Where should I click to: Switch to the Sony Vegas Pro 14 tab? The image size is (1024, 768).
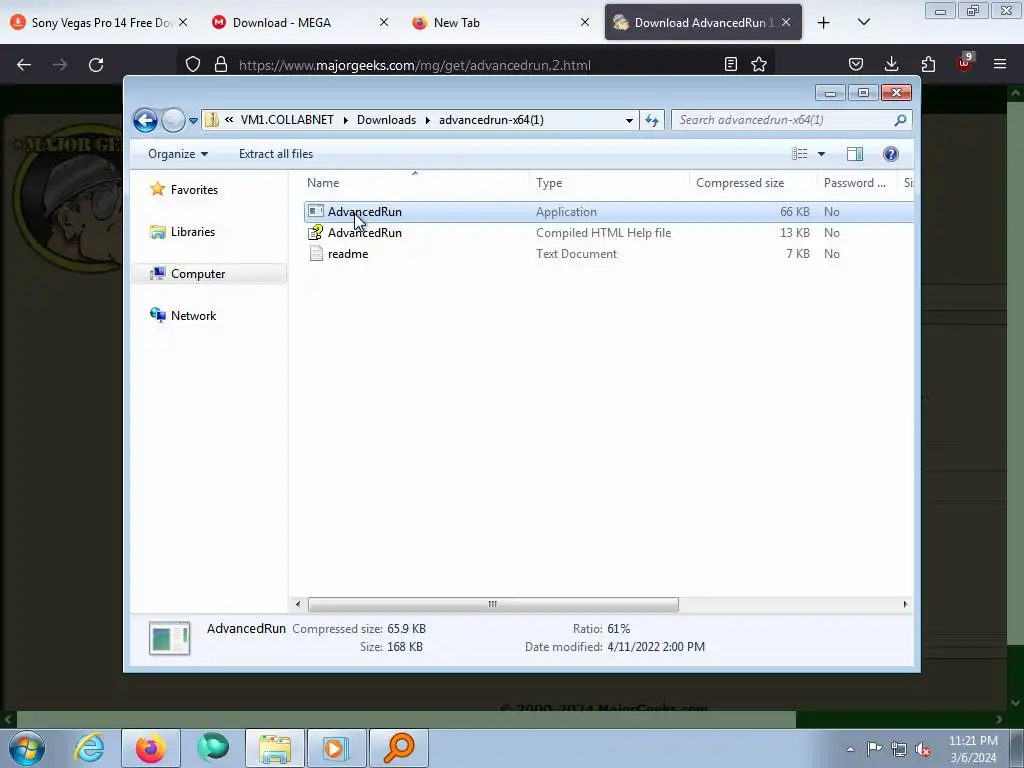(101, 23)
